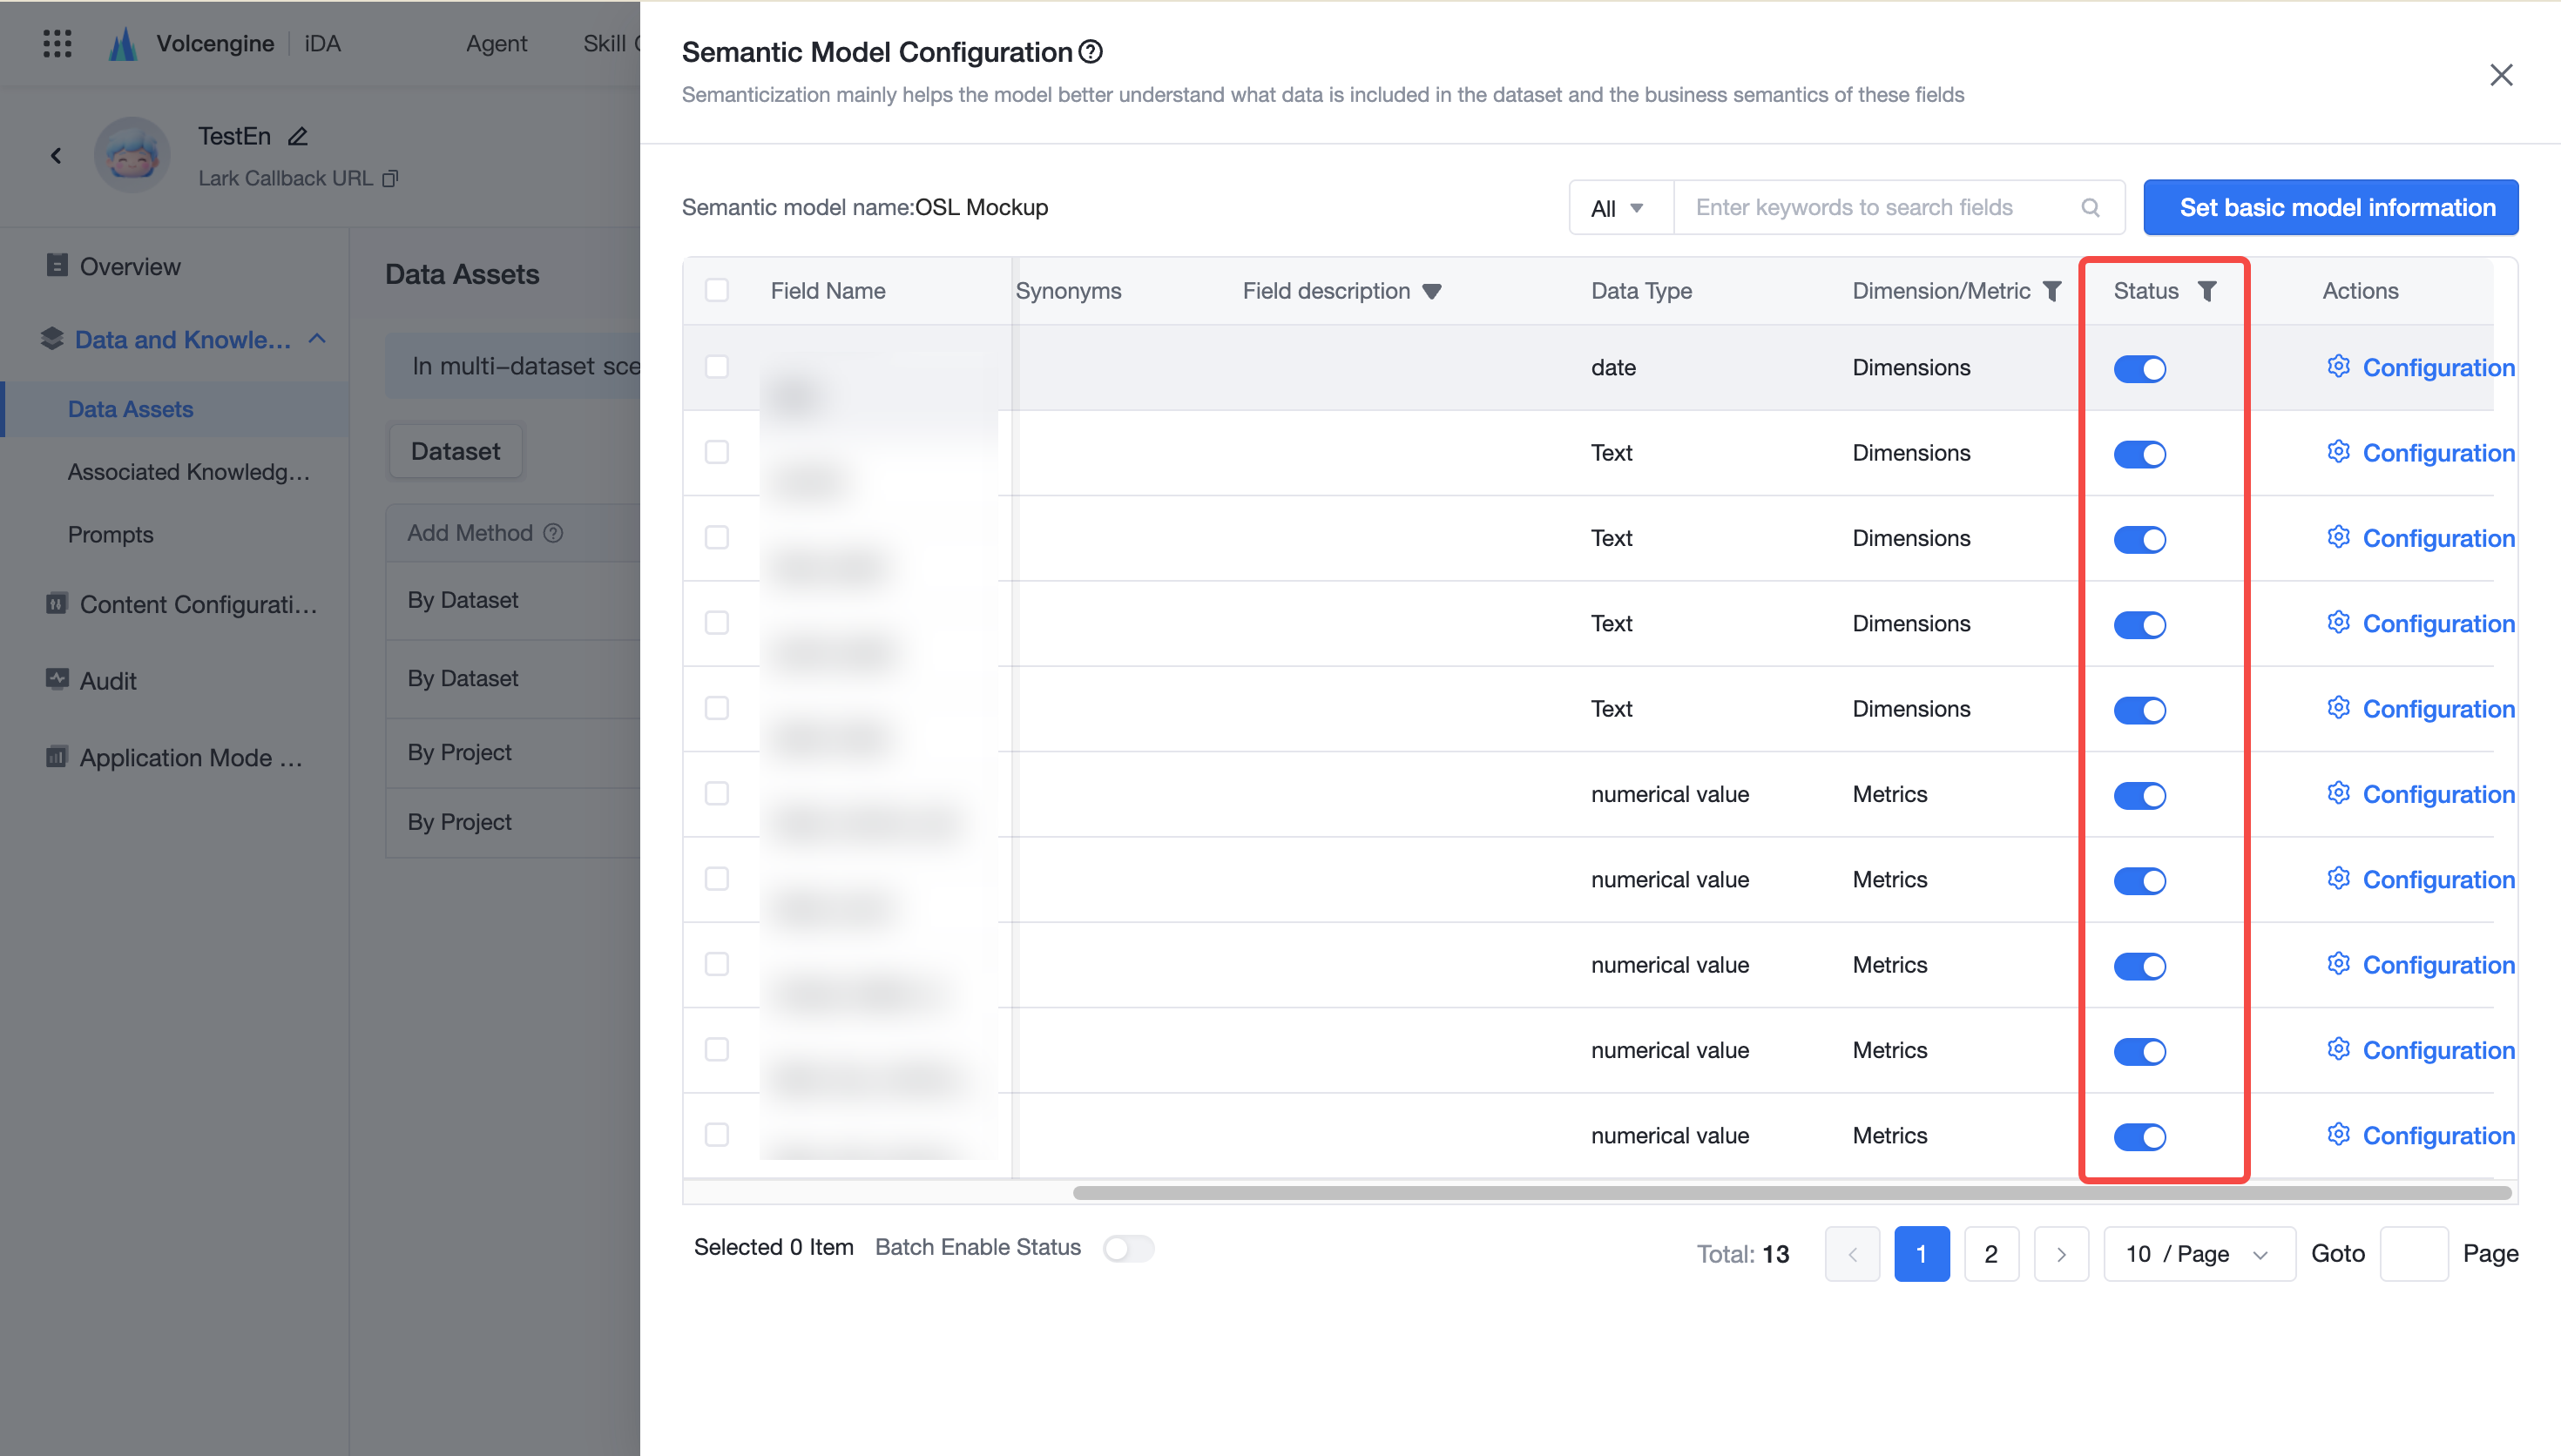Open the Prompts sidebar item
The height and width of the screenshot is (1456, 2561).
click(x=110, y=534)
